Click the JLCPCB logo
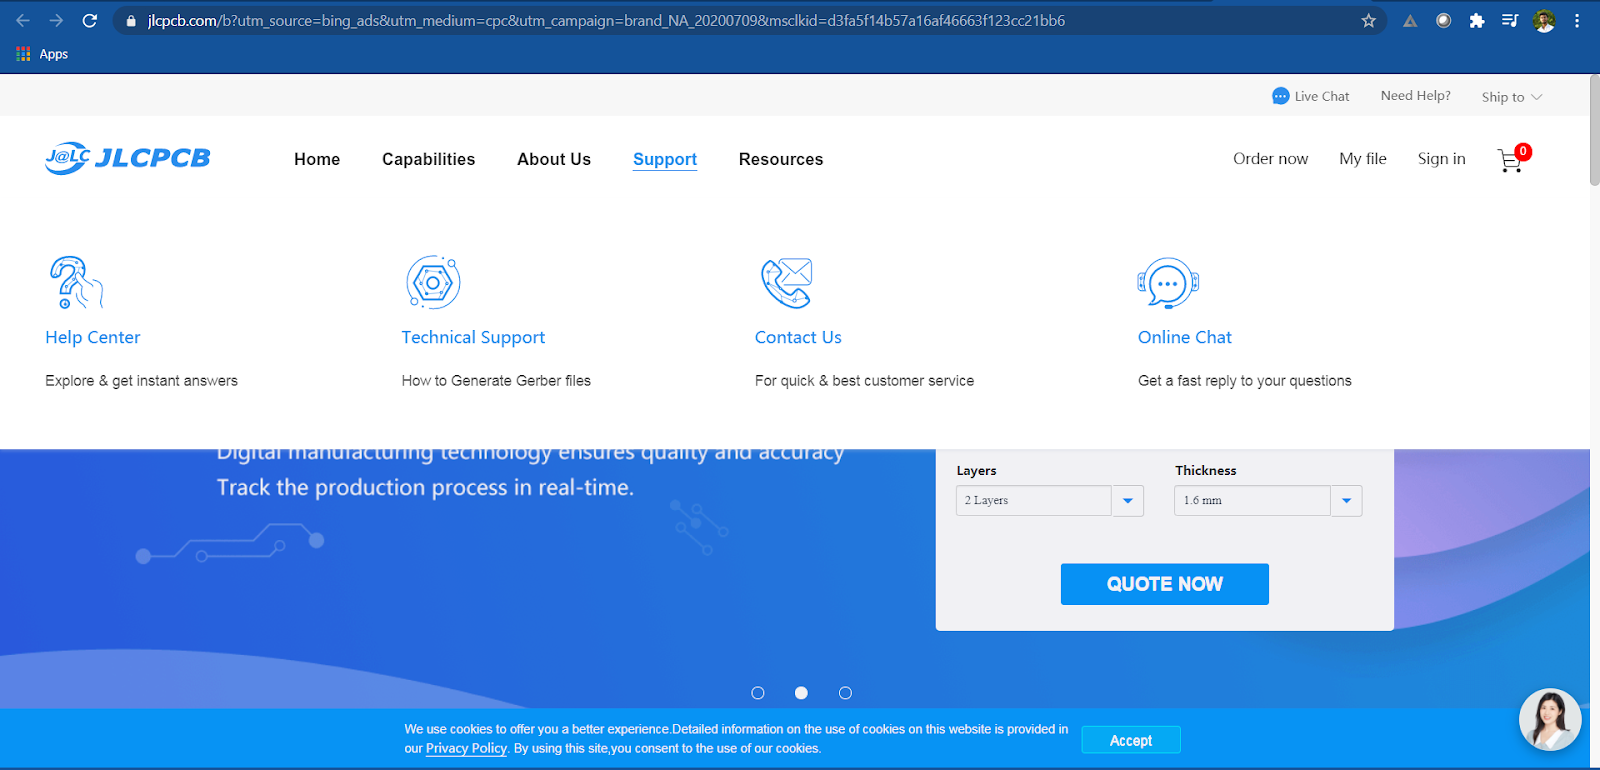The width and height of the screenshot is (1600, 770). (x=128, y=158)
